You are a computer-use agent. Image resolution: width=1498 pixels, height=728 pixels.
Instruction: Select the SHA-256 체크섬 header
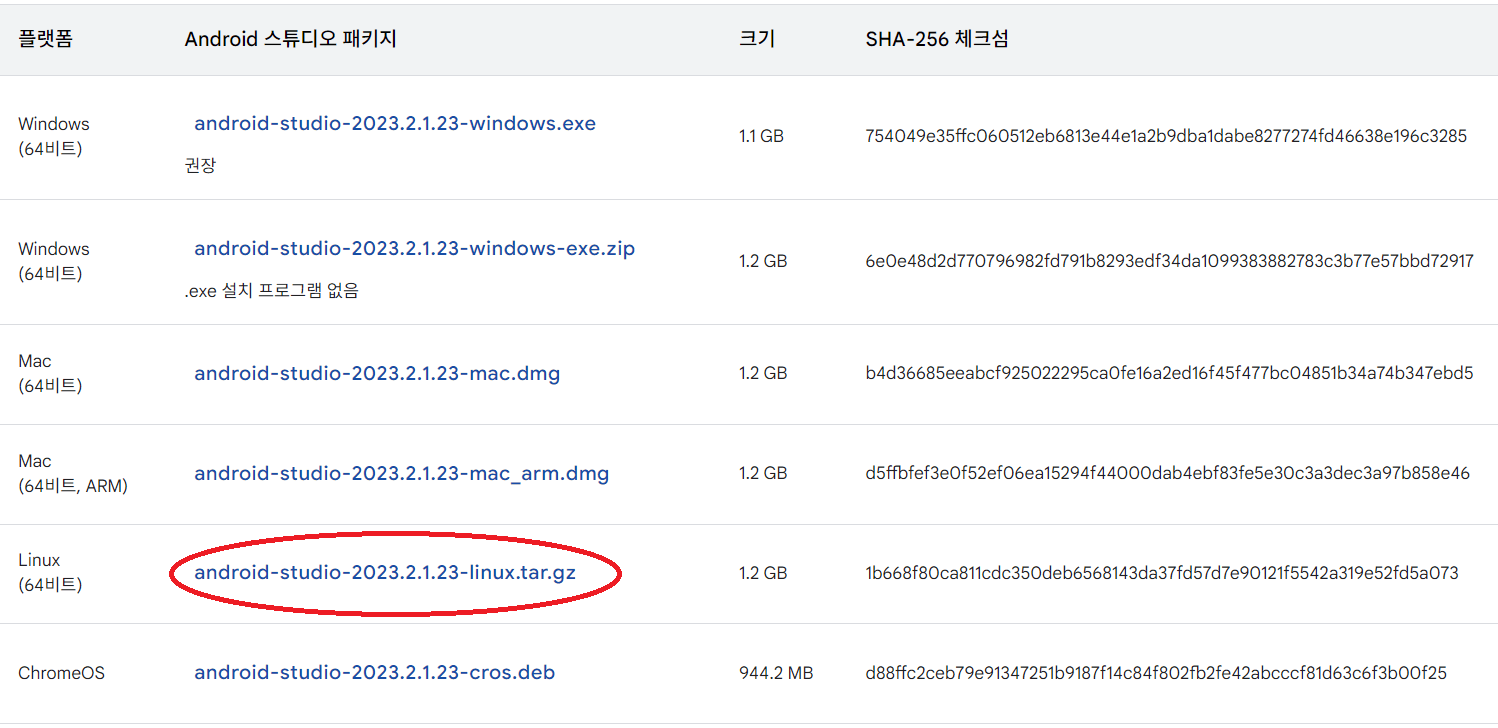click(937, 40)
